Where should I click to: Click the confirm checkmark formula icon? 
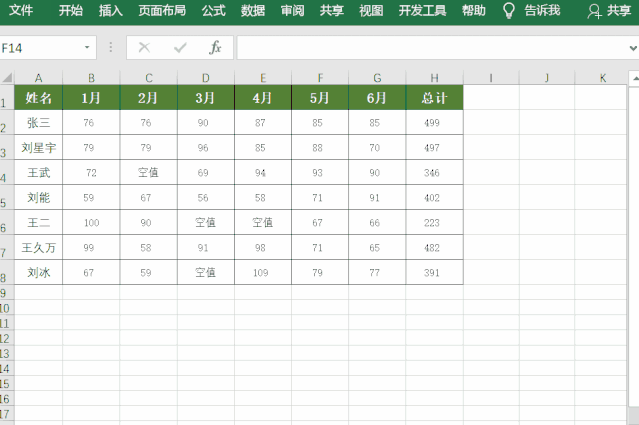click(180, 48)
